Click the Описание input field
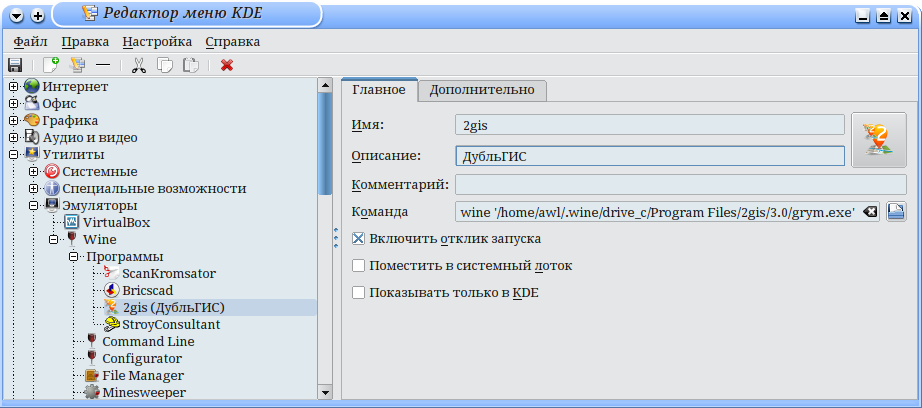922x408 pixels. point(650,156)
